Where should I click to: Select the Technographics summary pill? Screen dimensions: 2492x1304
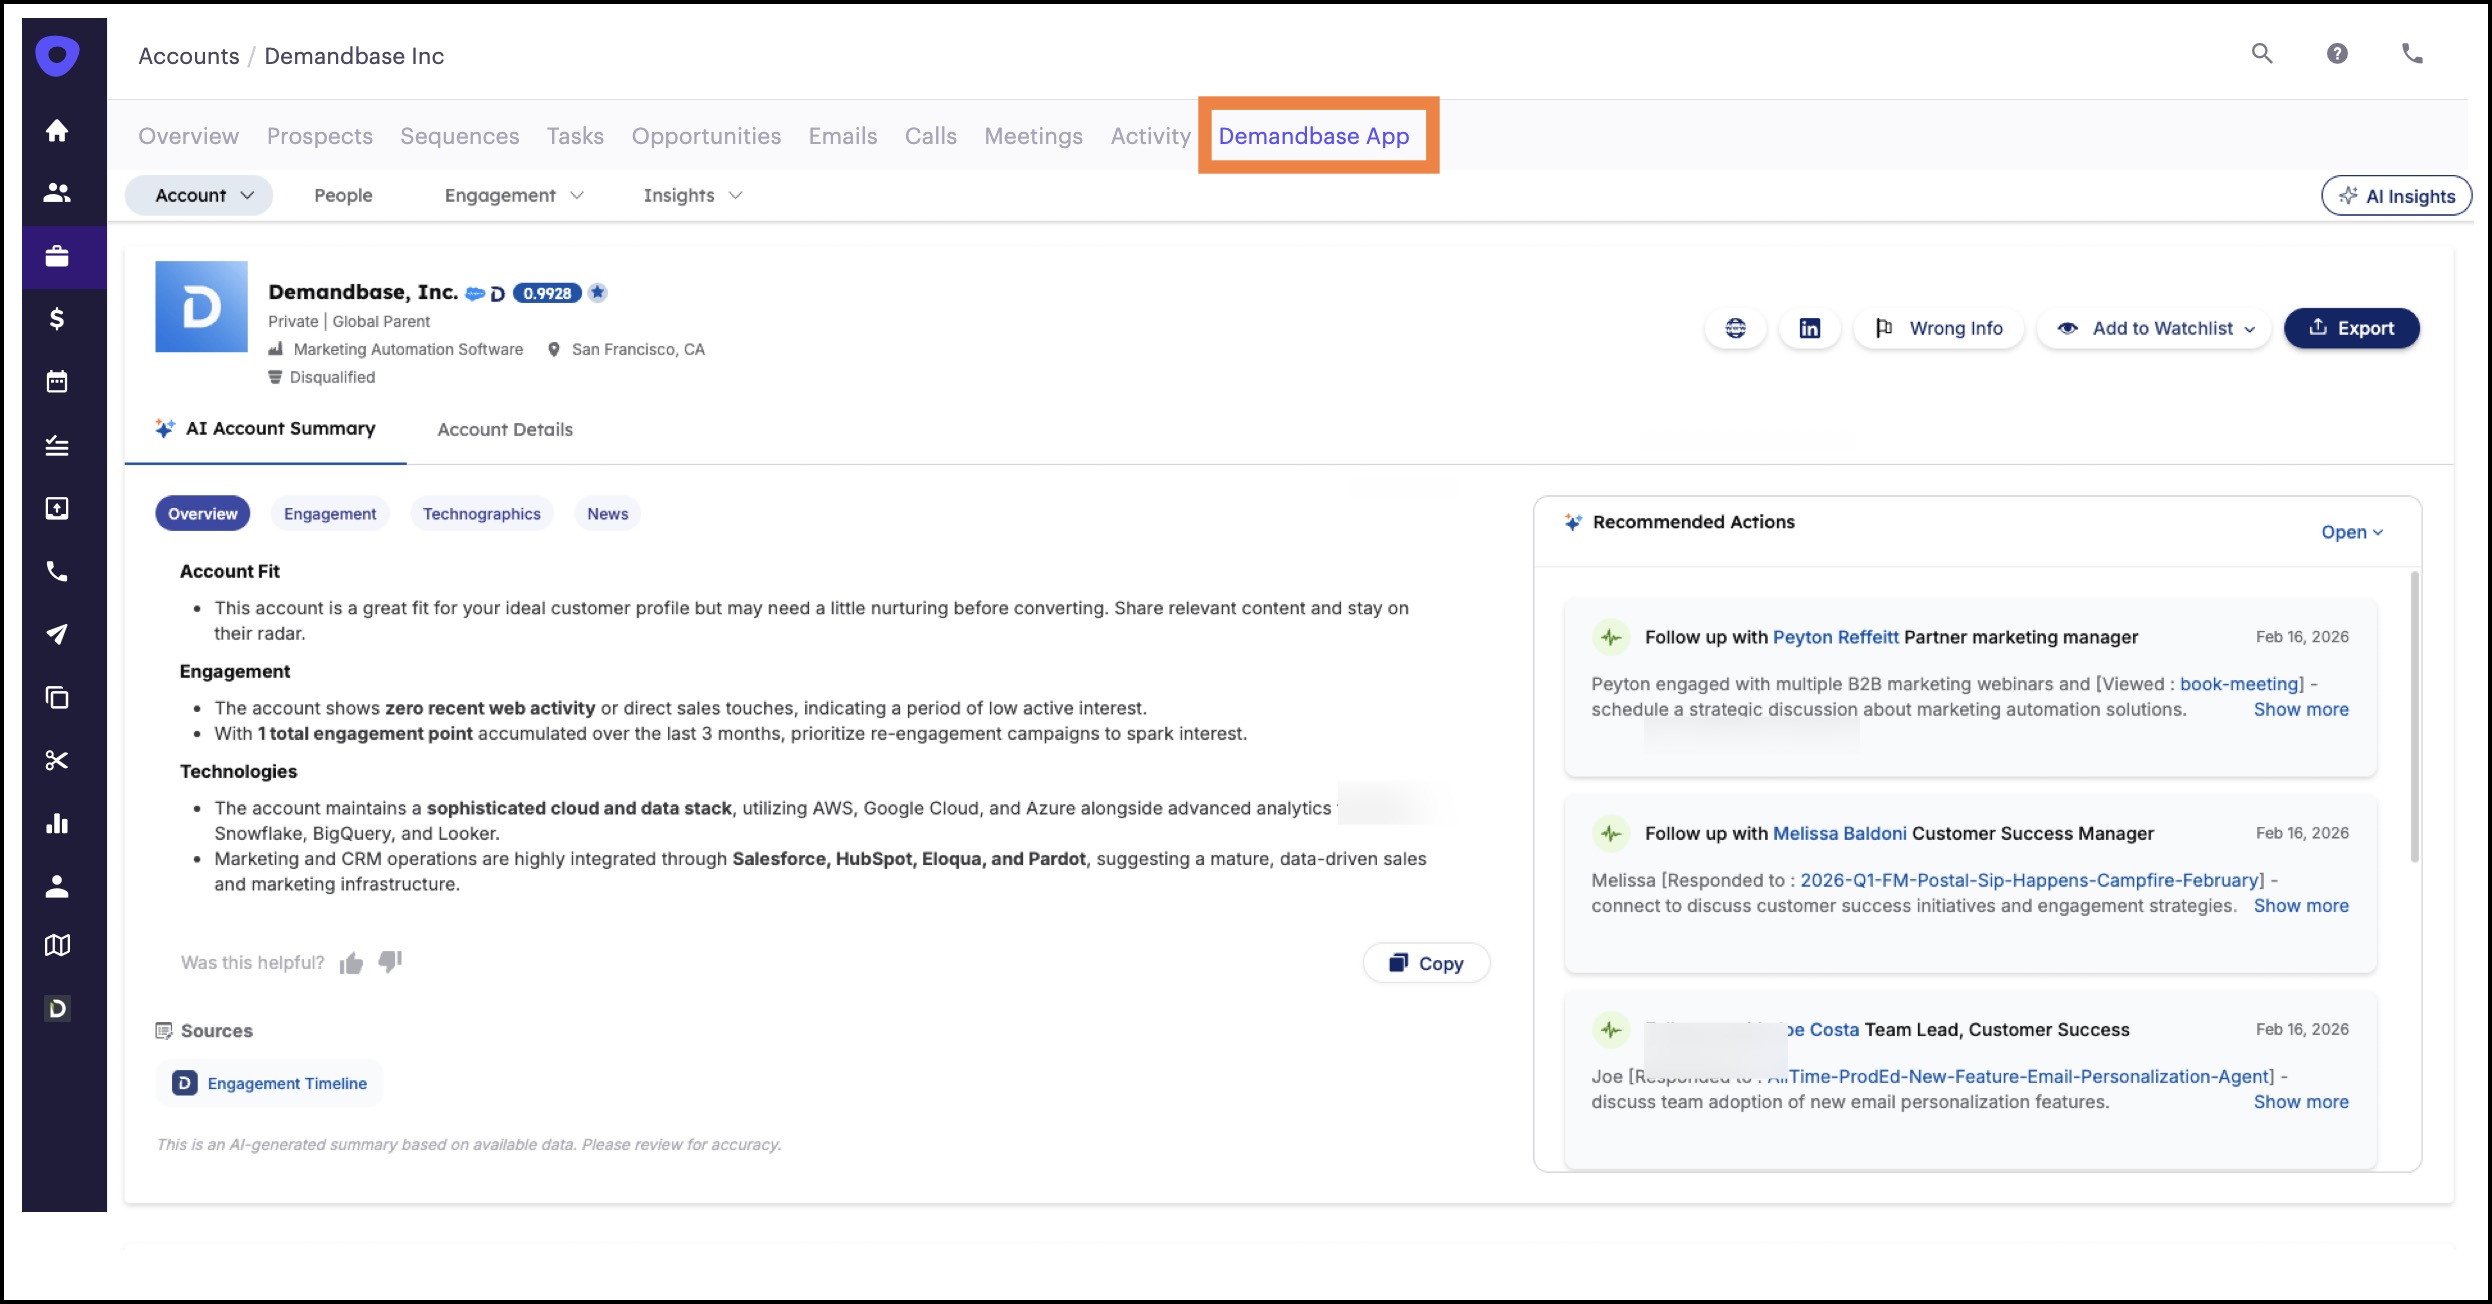481,514
